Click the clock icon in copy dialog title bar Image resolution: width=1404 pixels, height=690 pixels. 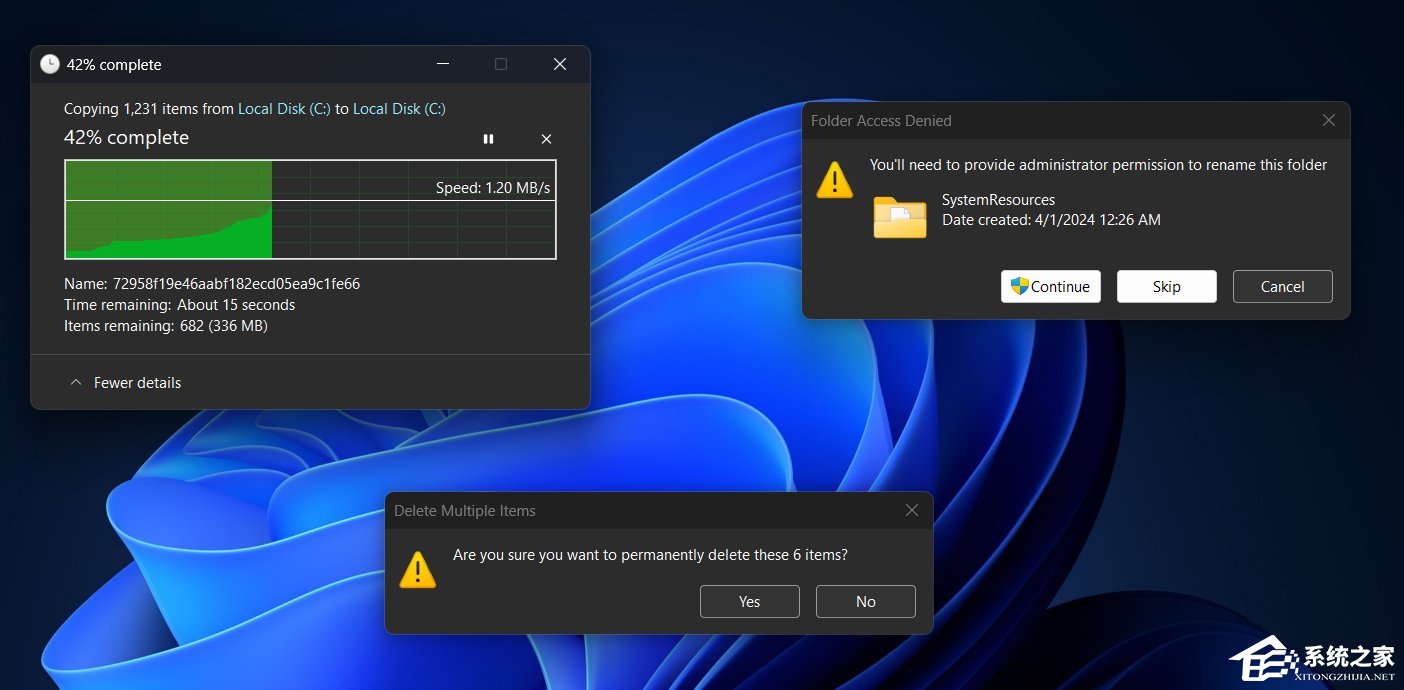click(50, 64)
